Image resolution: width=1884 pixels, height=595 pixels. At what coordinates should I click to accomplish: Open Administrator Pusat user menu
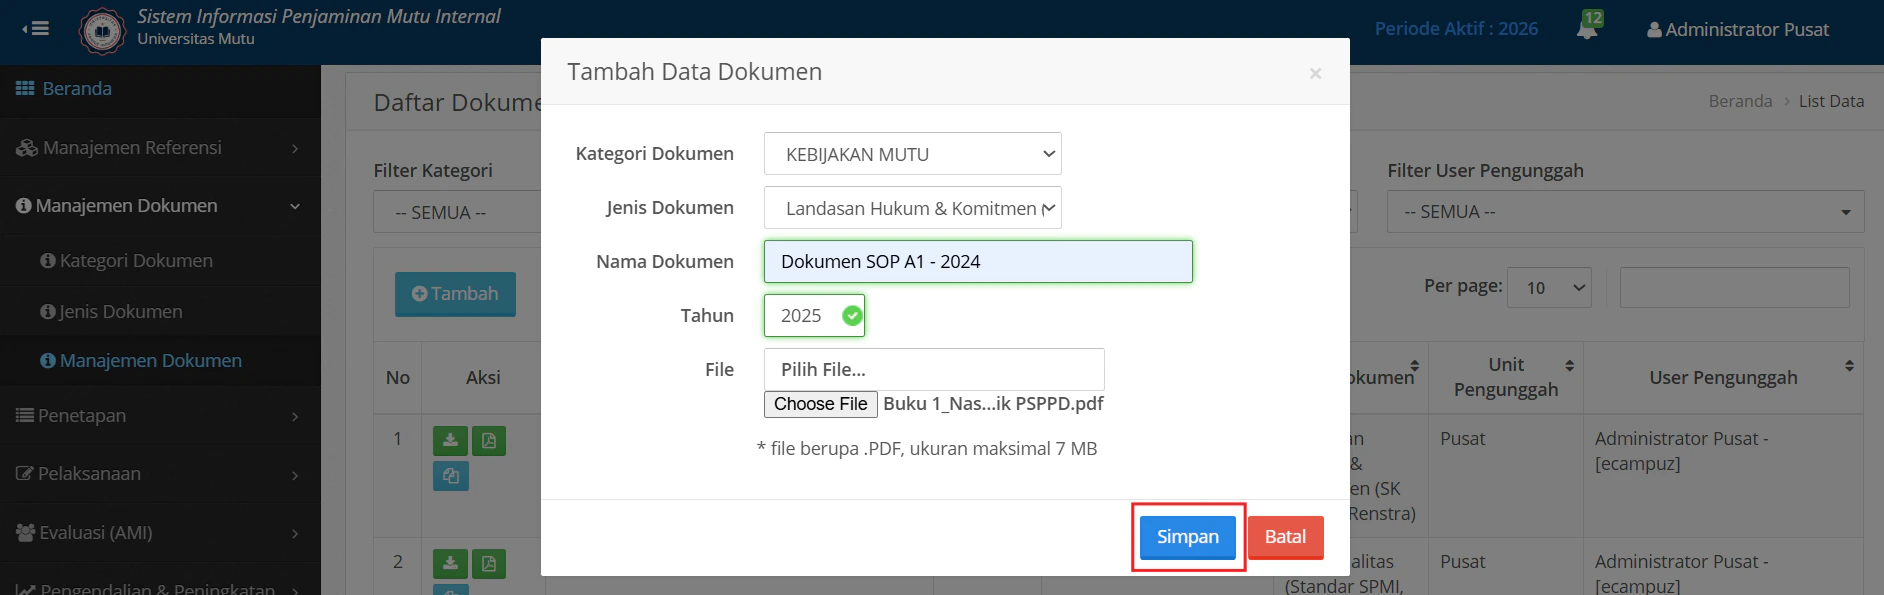pyautogui.click(x=1738, y=30)
